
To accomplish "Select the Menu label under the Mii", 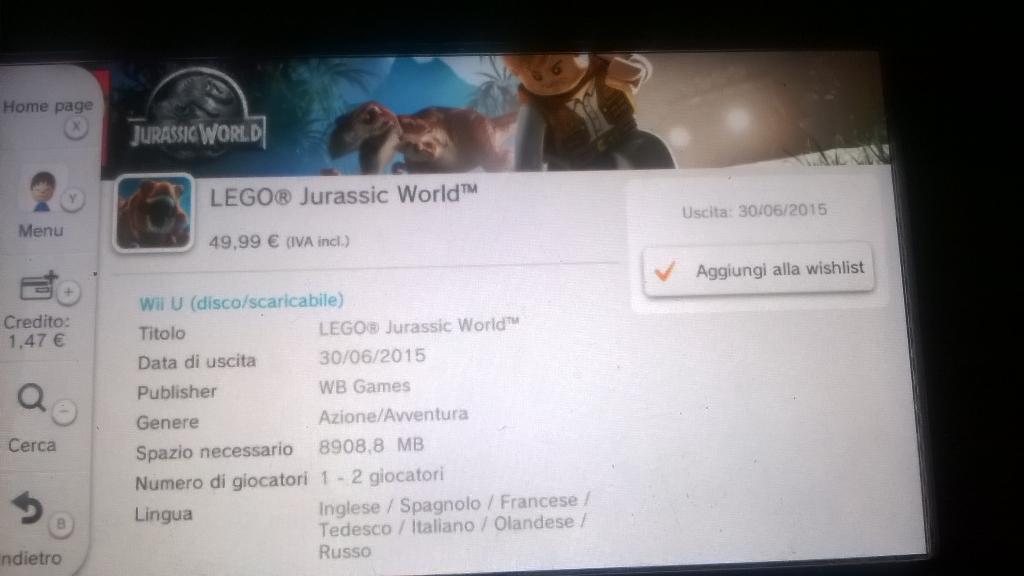I will click(41, 231).
